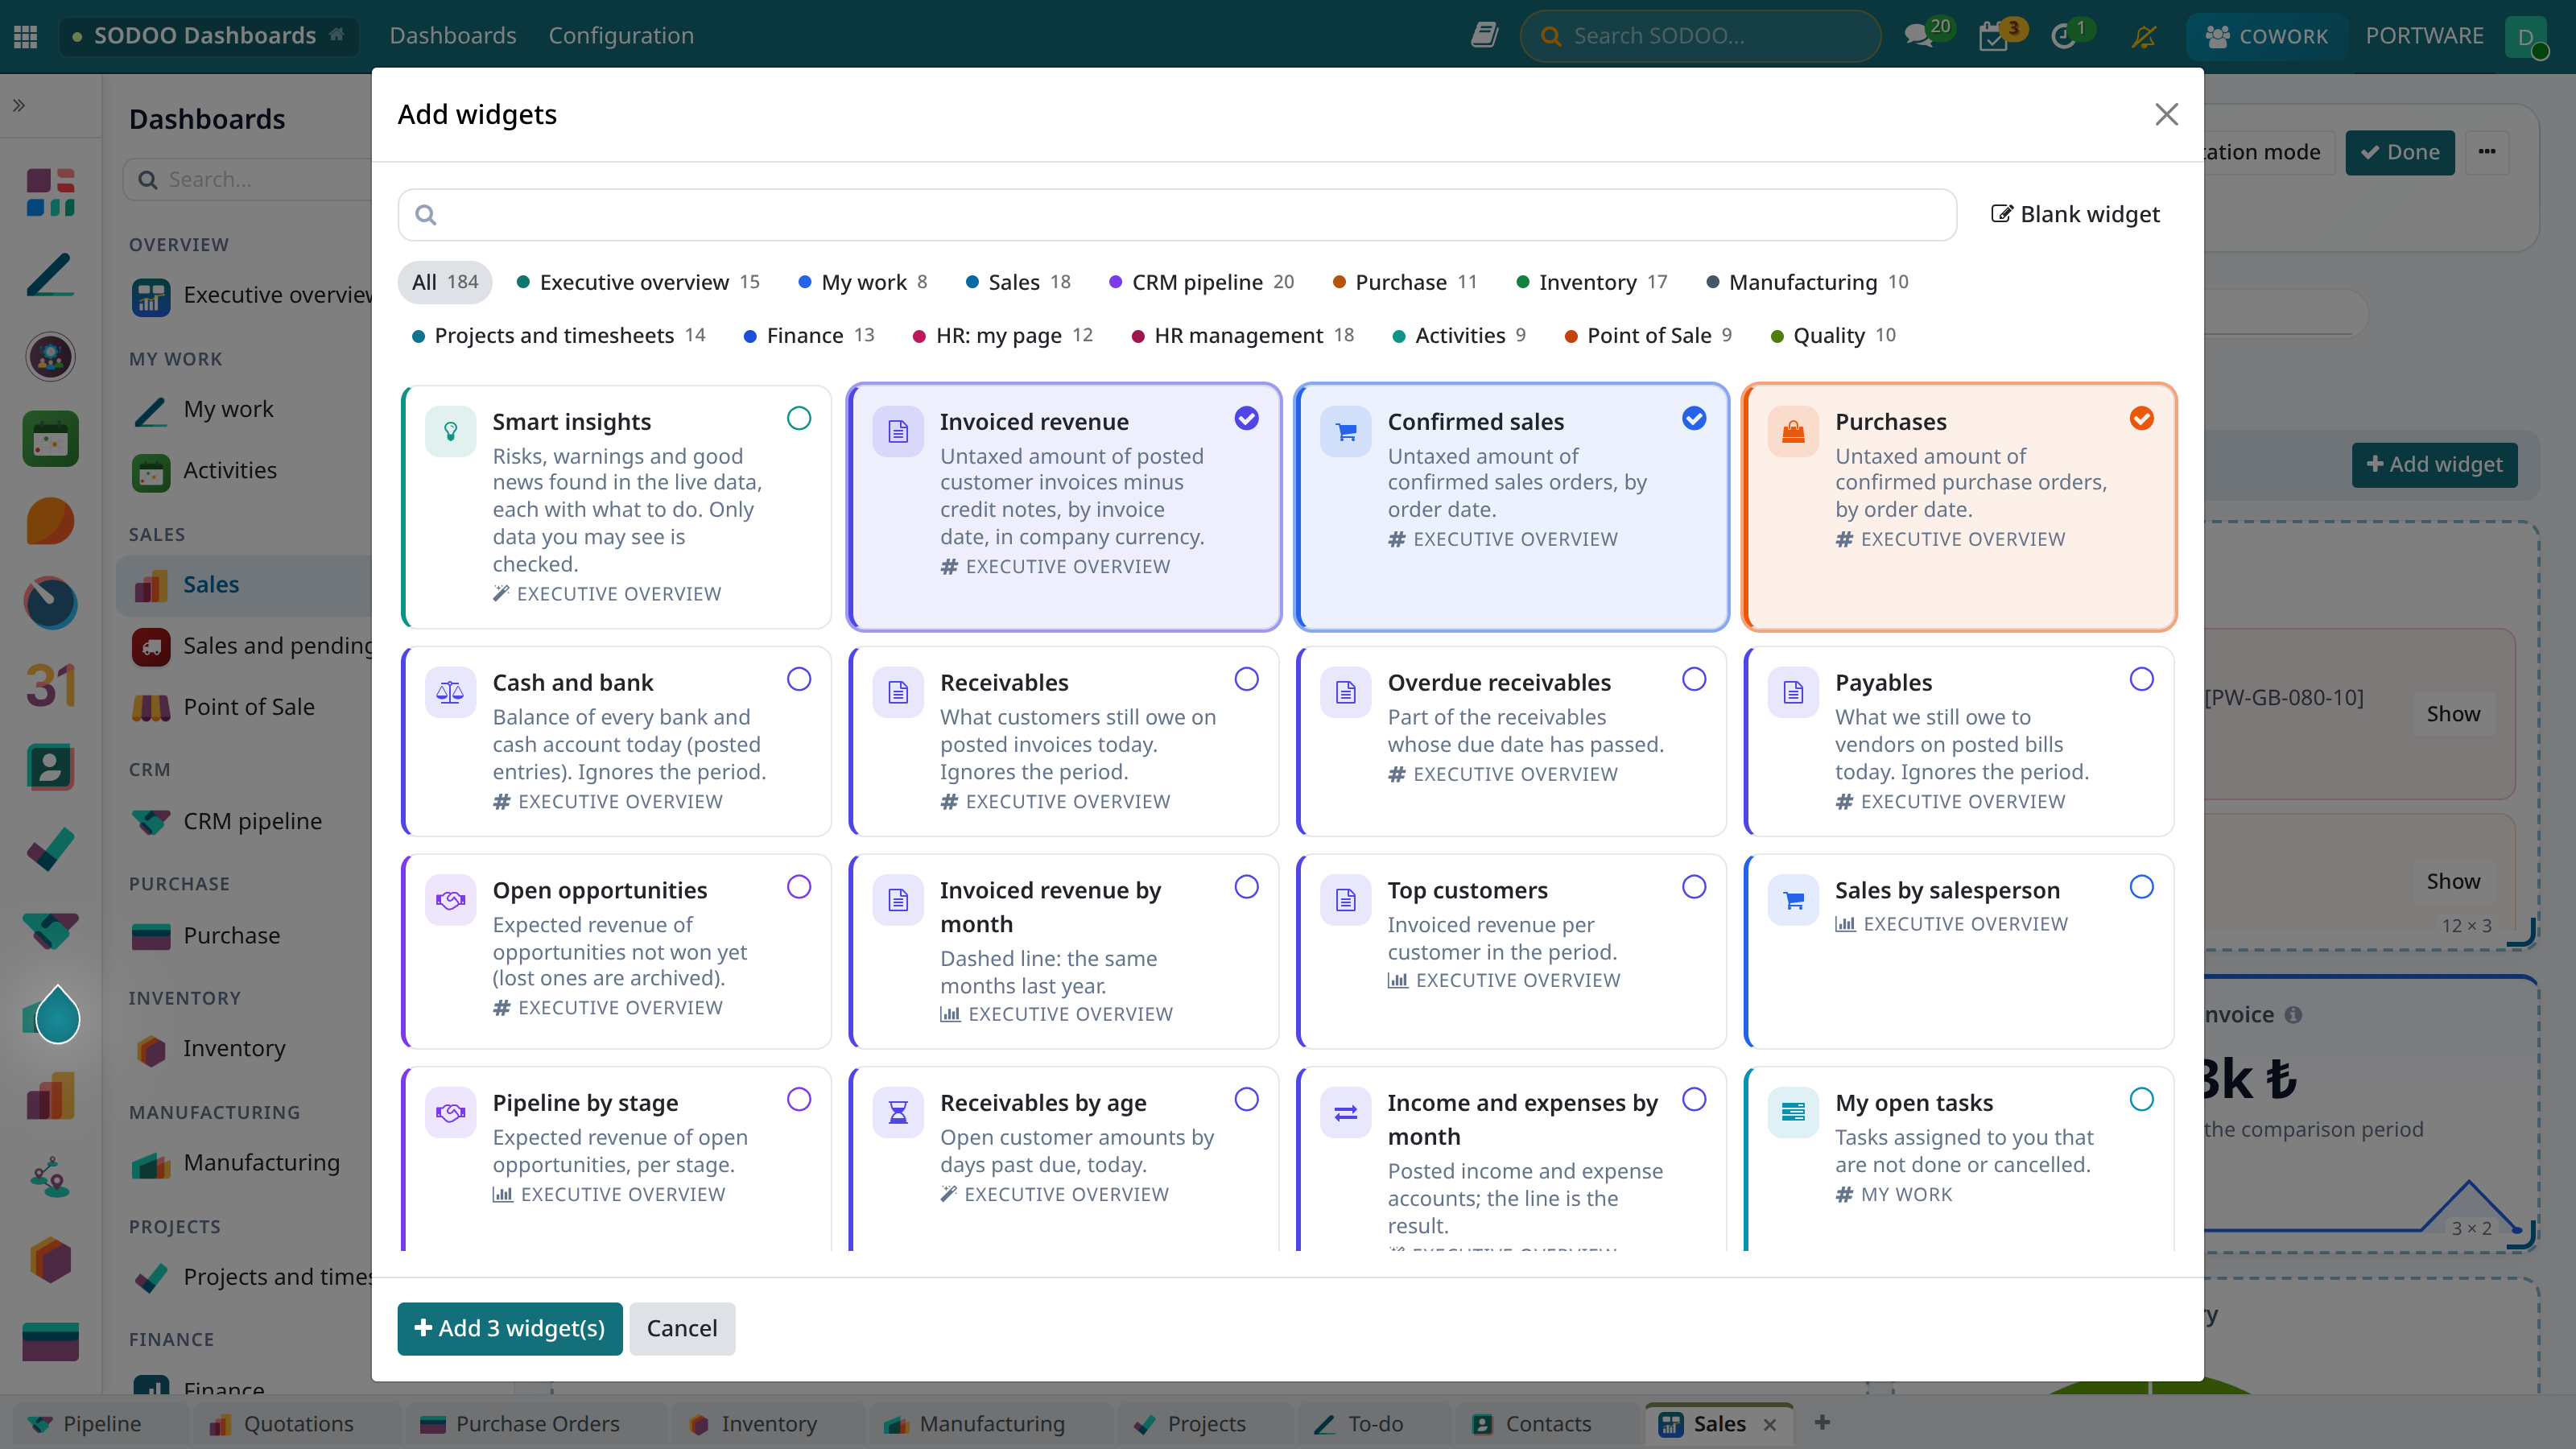Click the Open opportunities handshake icon

tap(450, 900)
